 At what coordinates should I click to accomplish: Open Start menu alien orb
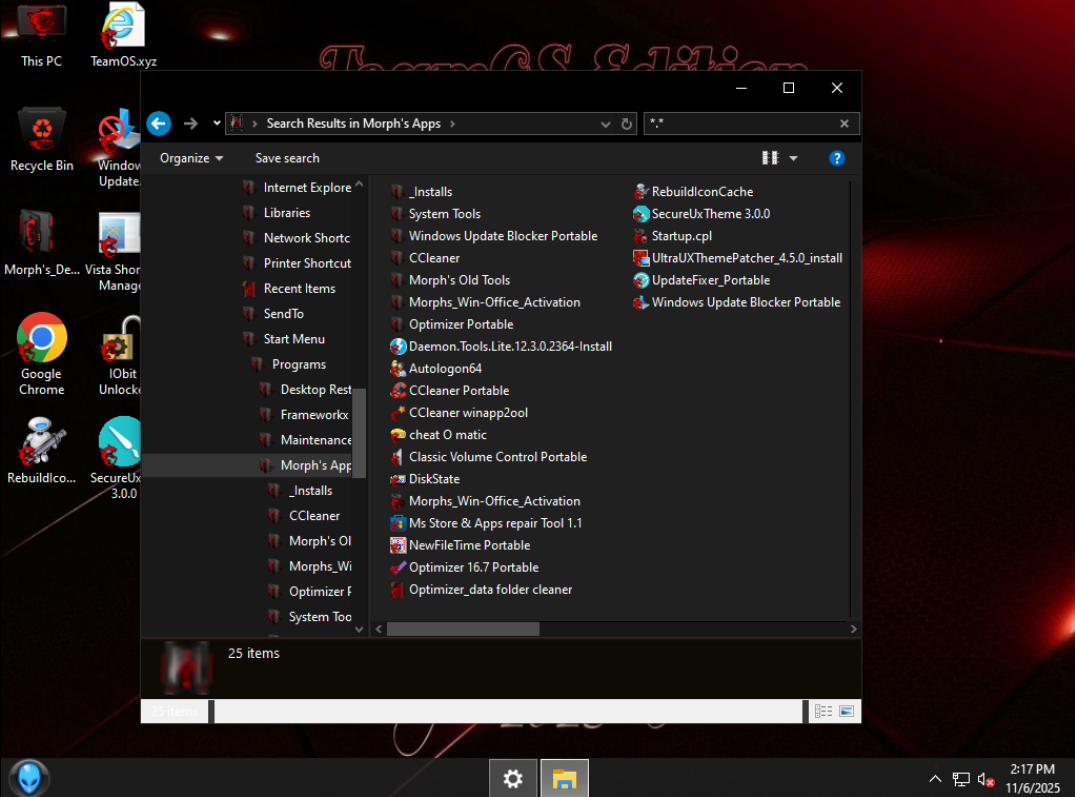coord(29,778)
